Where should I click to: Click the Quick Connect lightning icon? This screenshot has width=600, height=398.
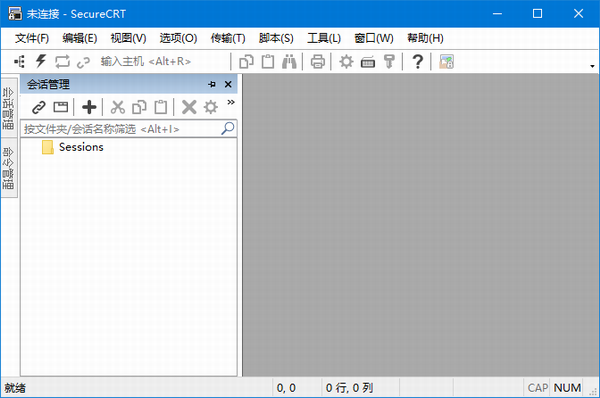tap(41, 61)
